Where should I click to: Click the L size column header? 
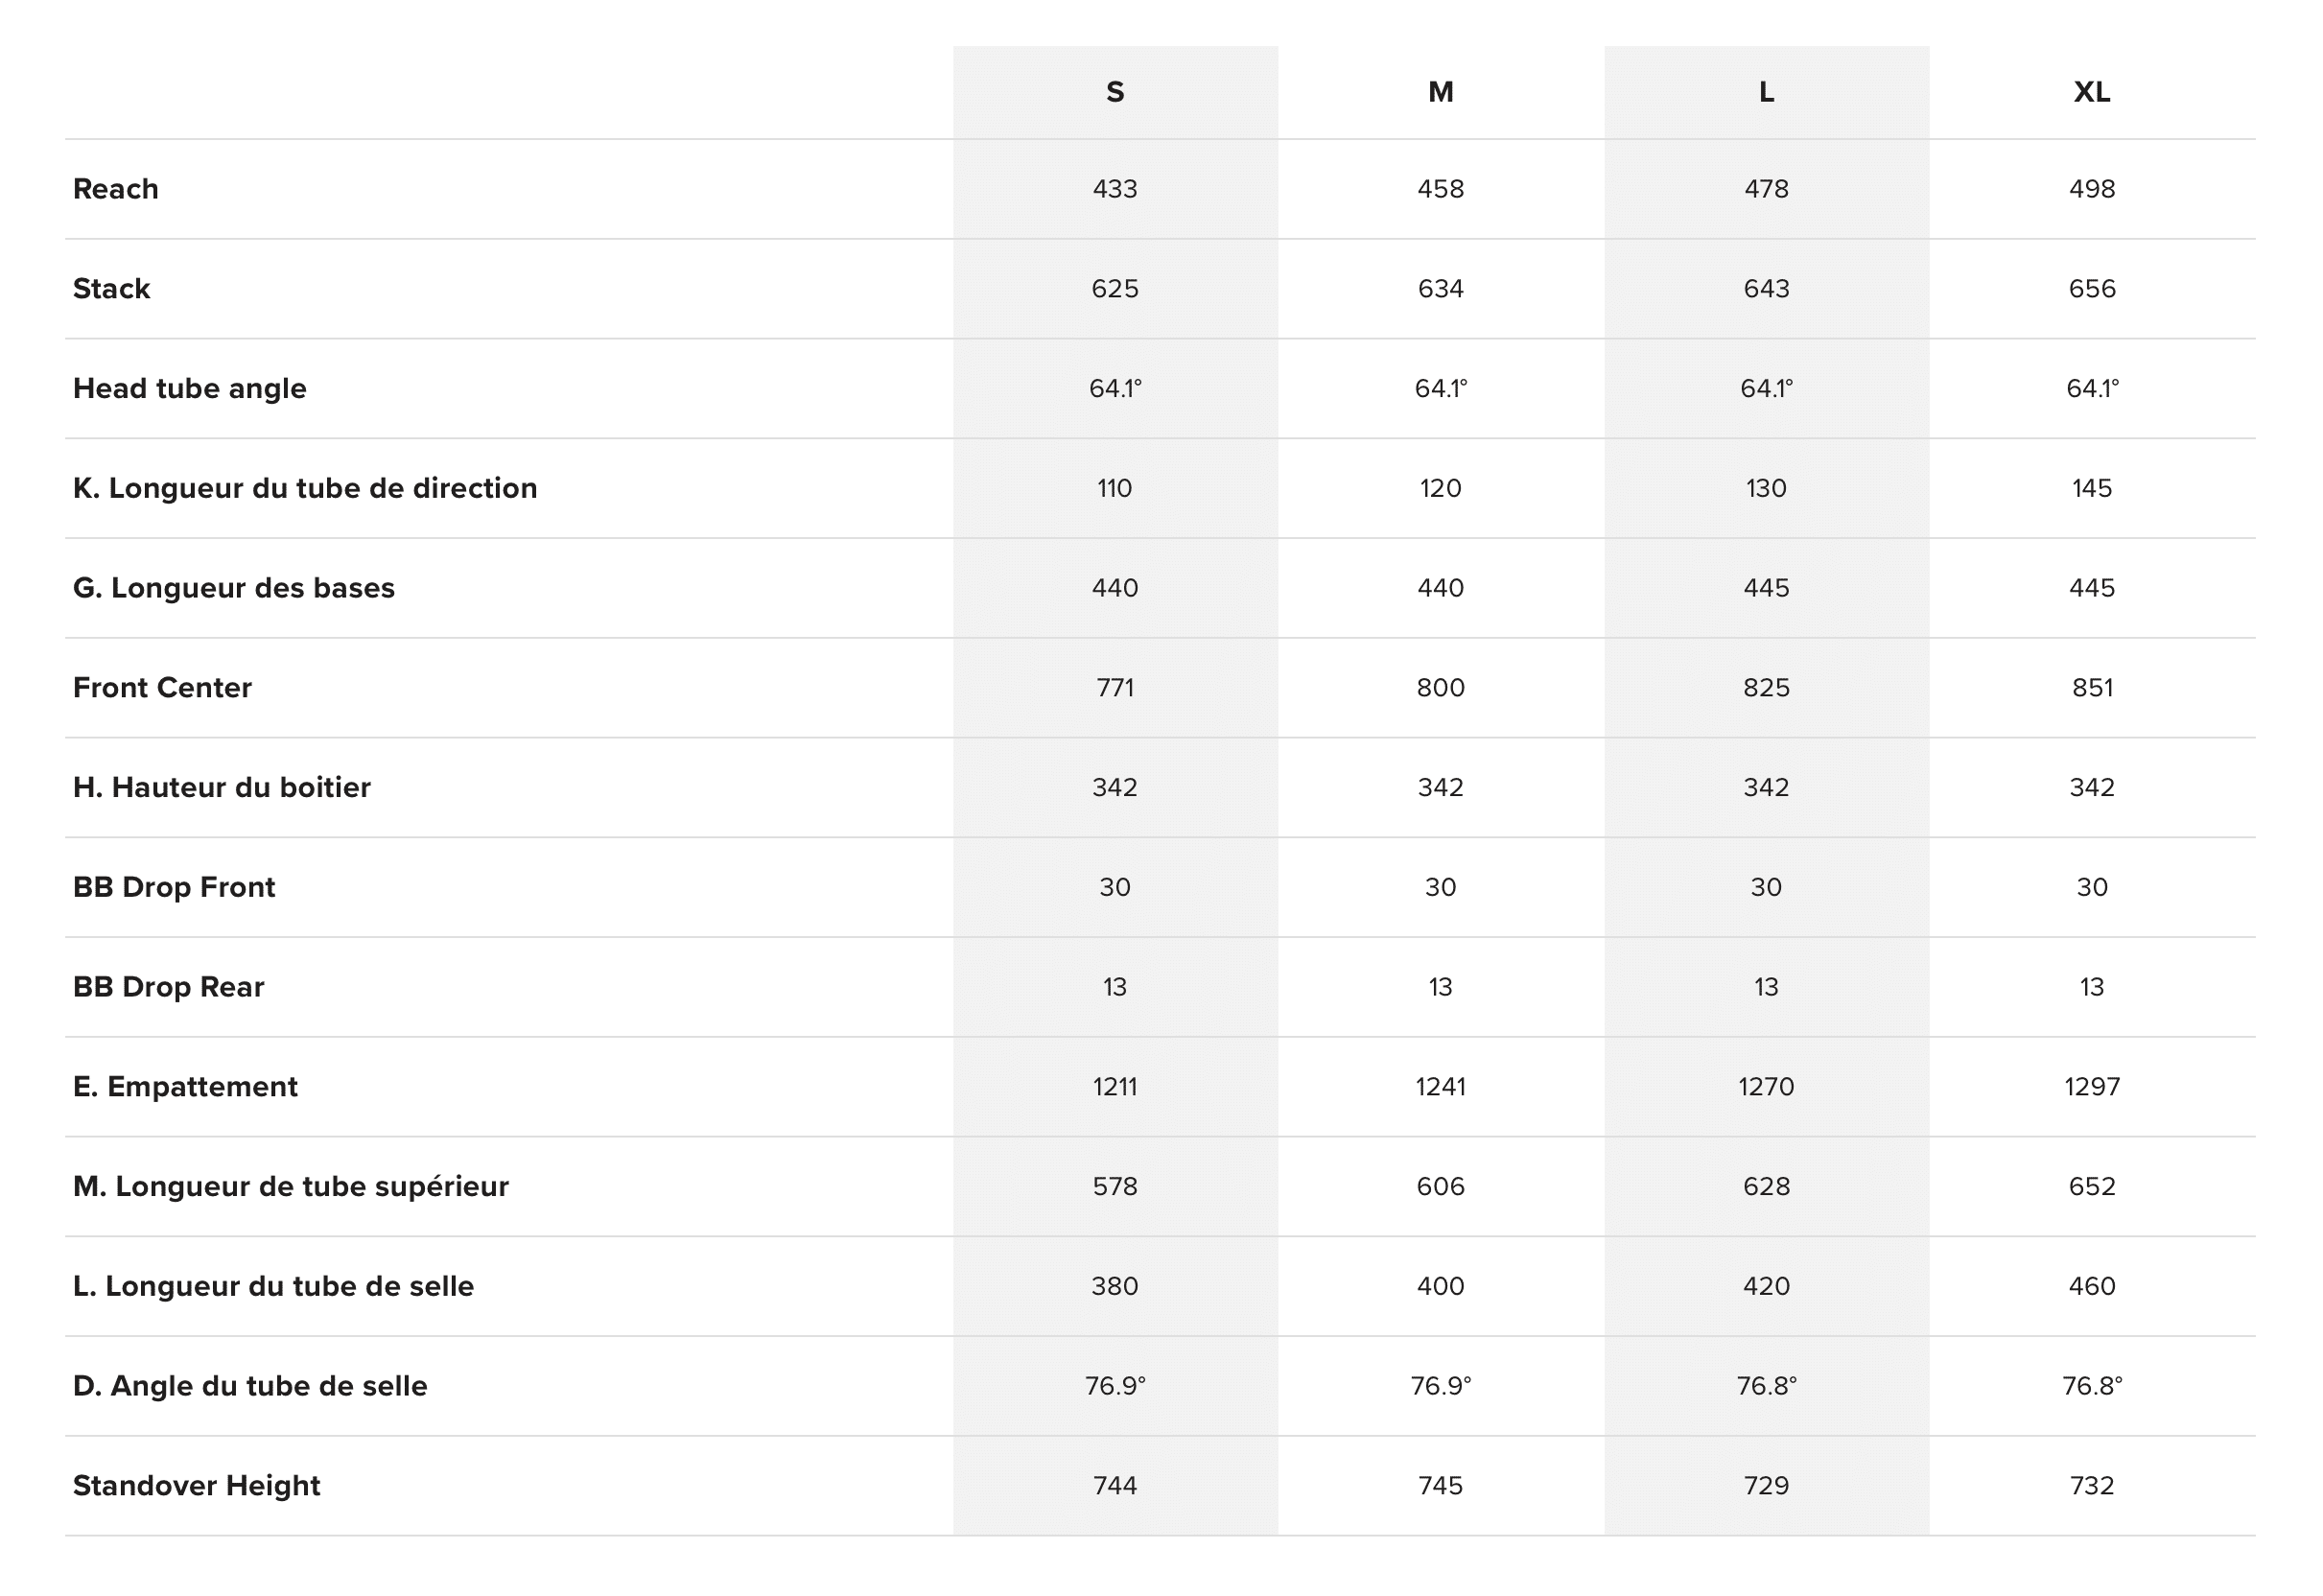click(x=1766, y=92)
